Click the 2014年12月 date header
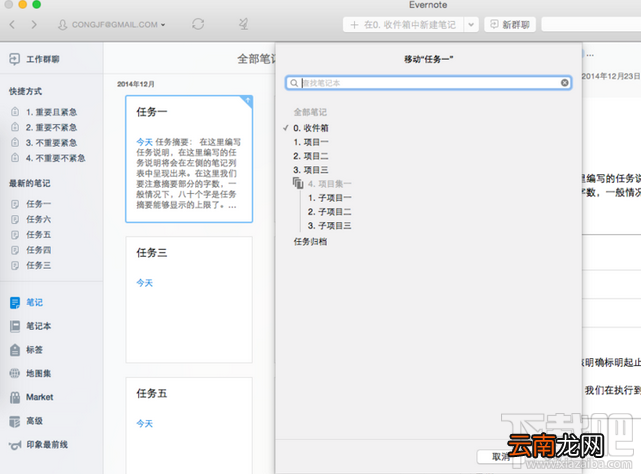 click(x=136, y=84)
